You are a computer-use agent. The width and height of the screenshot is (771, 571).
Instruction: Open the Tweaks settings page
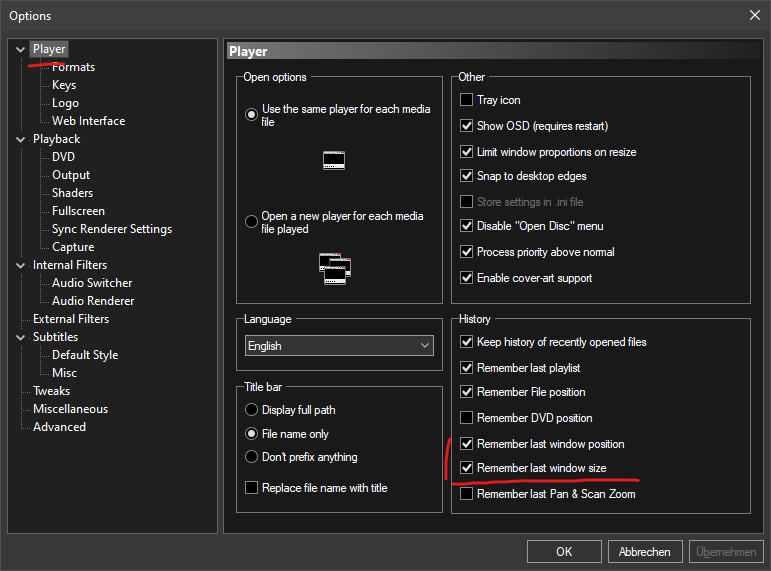(51, 391)
